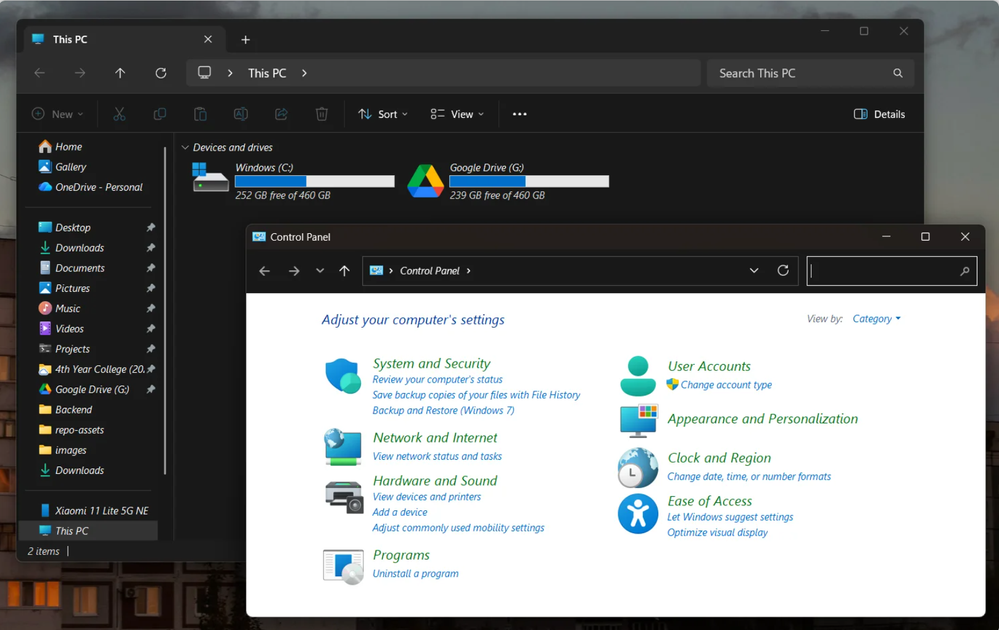Click the Appearance and Personalization monitor icon
Viewport: 999px width, 630px height.
pos(638,420)
